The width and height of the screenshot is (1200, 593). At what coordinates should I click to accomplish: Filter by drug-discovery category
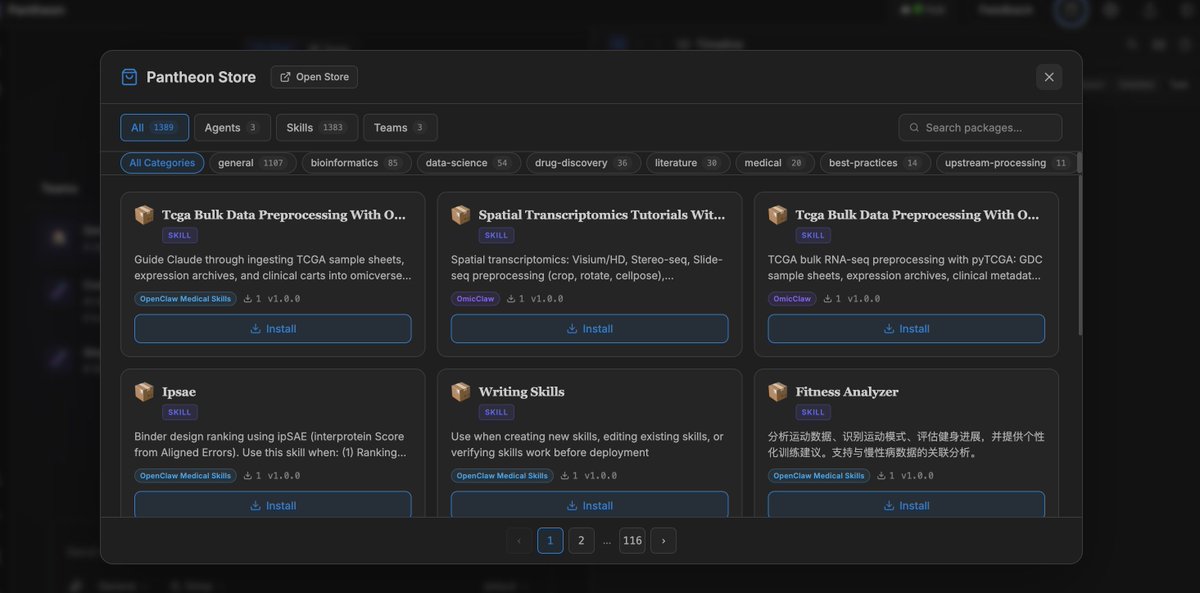[583, 163]
